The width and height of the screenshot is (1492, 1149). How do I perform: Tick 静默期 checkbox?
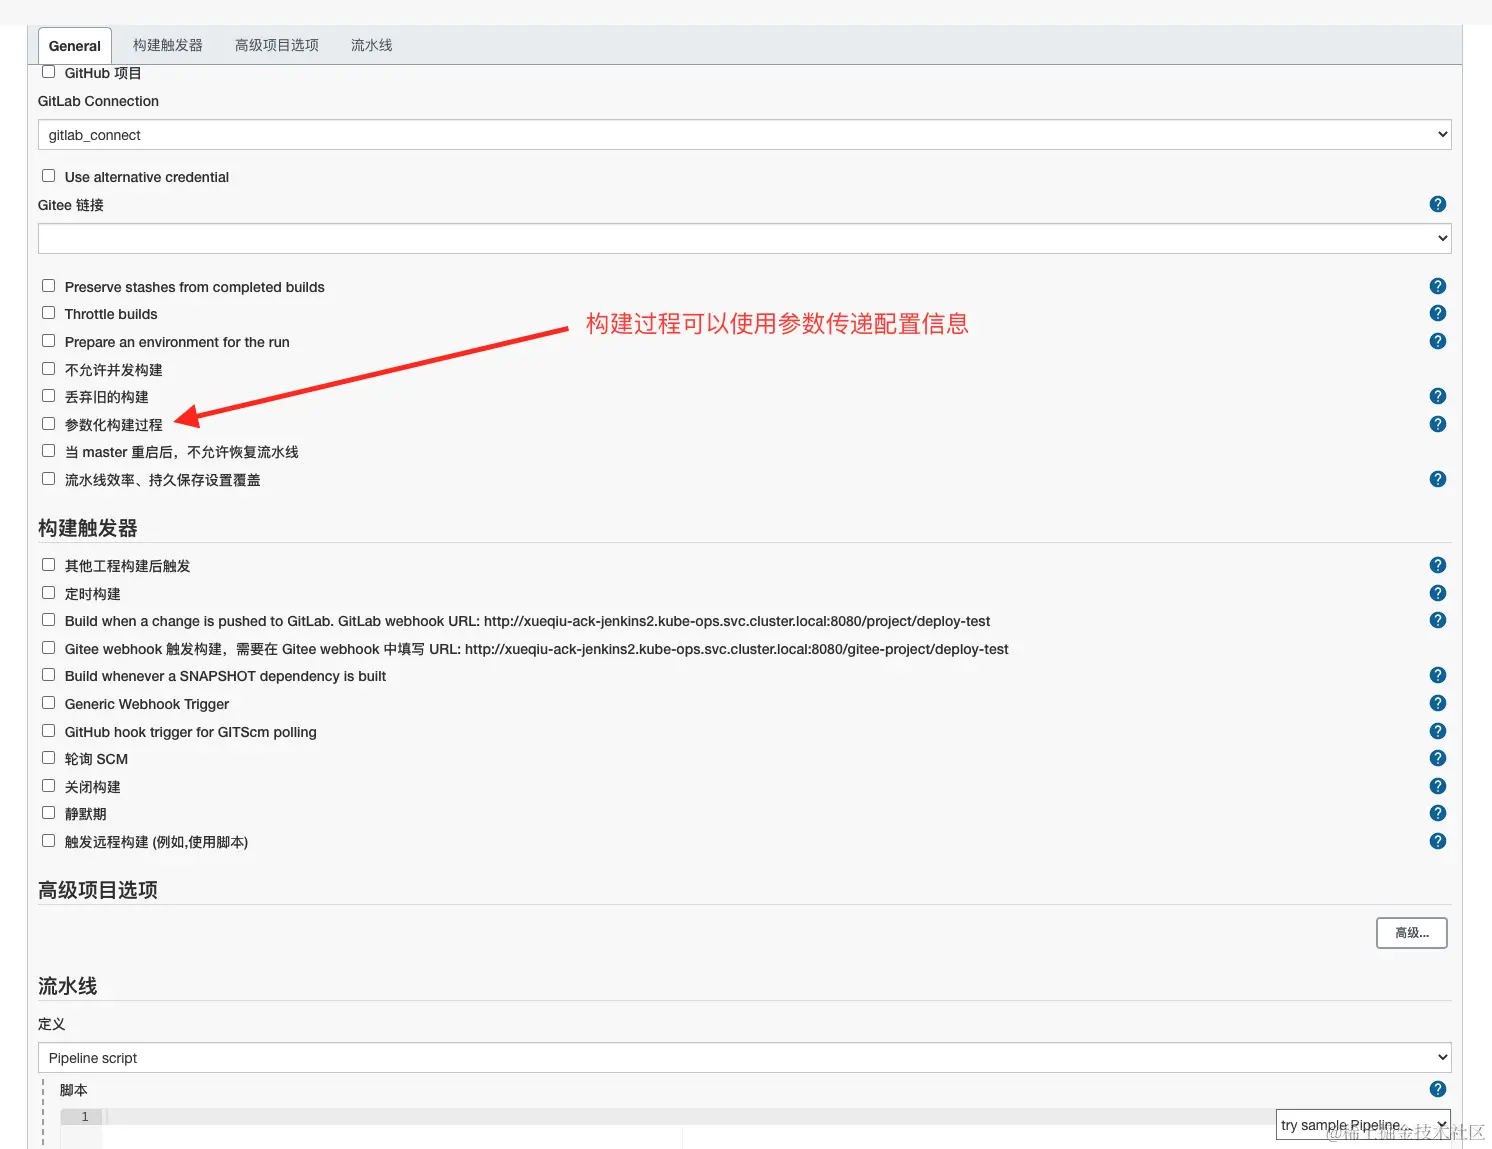pos(48,813)
